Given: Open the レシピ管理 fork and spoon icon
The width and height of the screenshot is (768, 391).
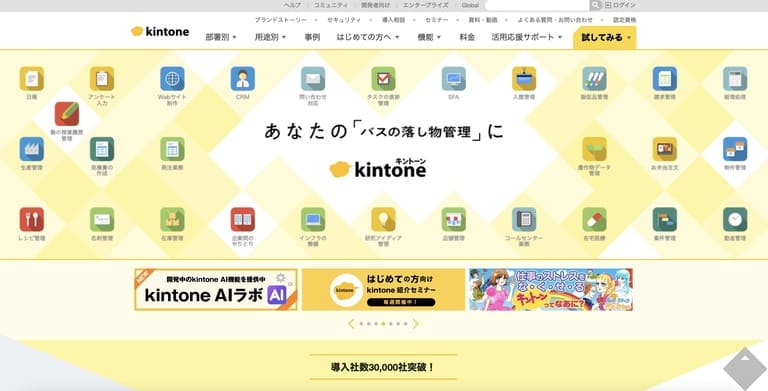Looking at the screenshot, I should [x=32, y=220].
